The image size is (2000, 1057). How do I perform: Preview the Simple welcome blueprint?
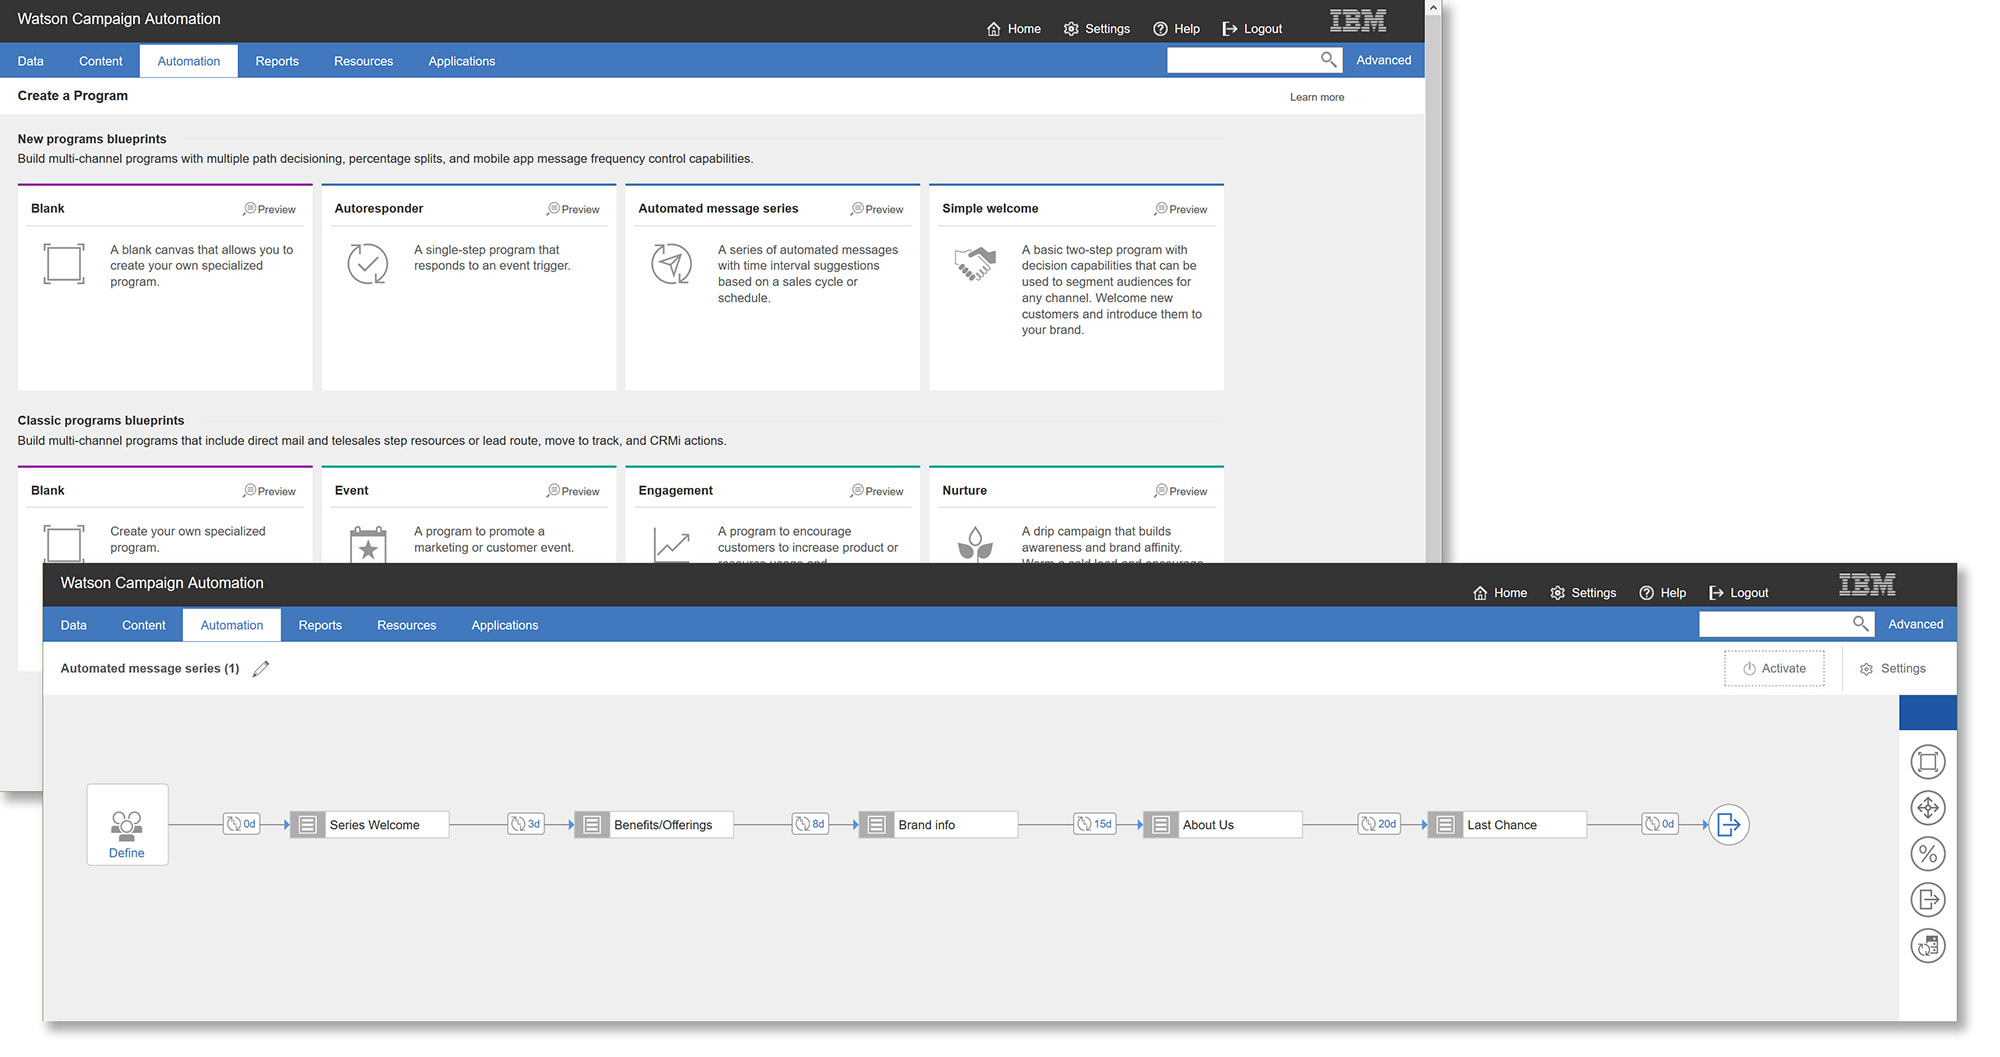point(1181,209)
